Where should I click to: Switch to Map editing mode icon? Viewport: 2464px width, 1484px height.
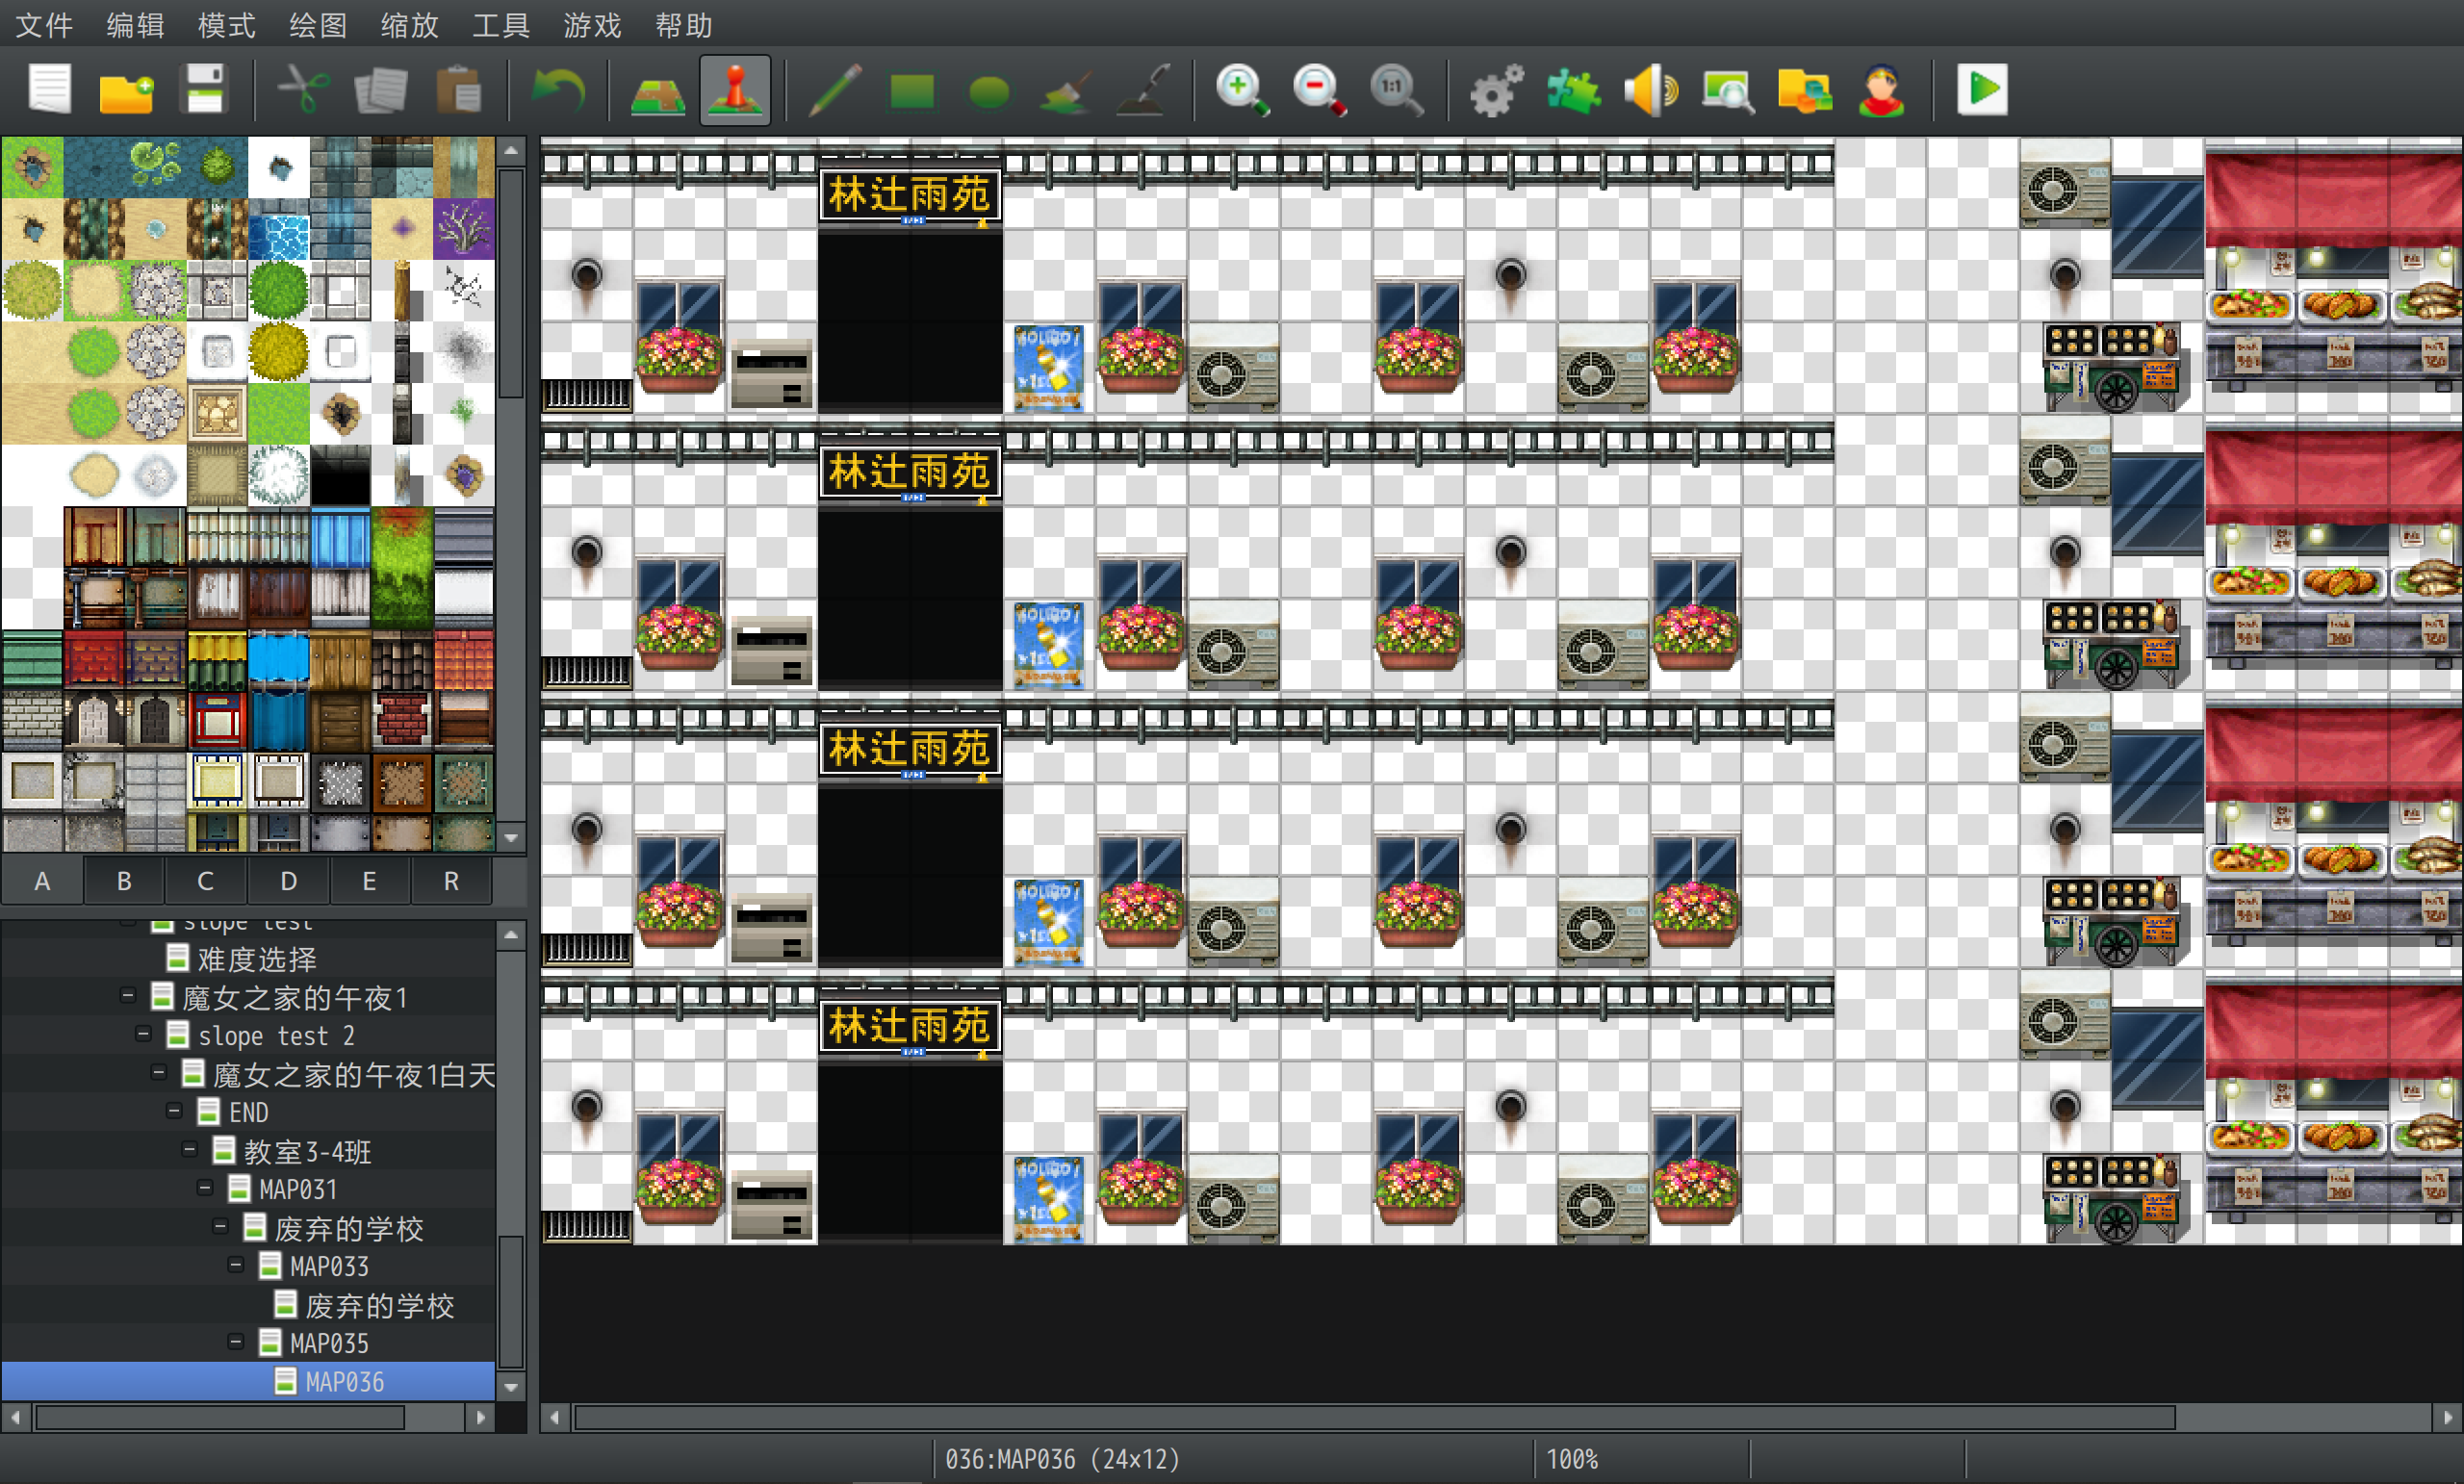(x=657, y=90)
